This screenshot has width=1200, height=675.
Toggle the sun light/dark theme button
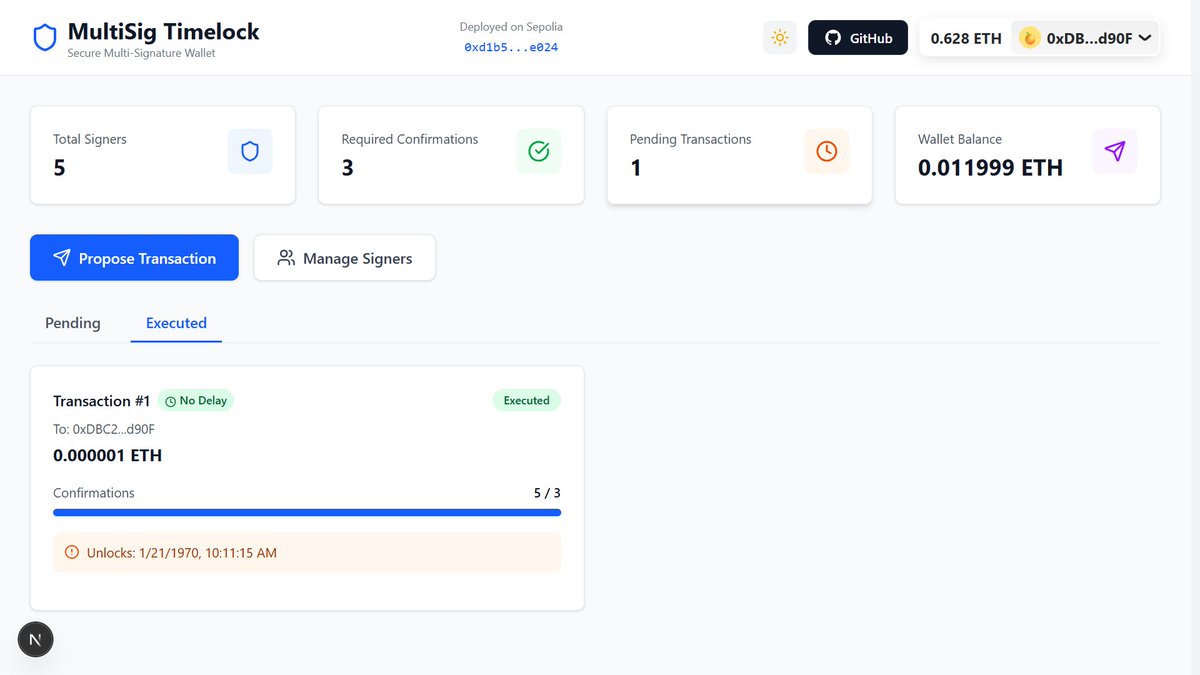point(780,38)
